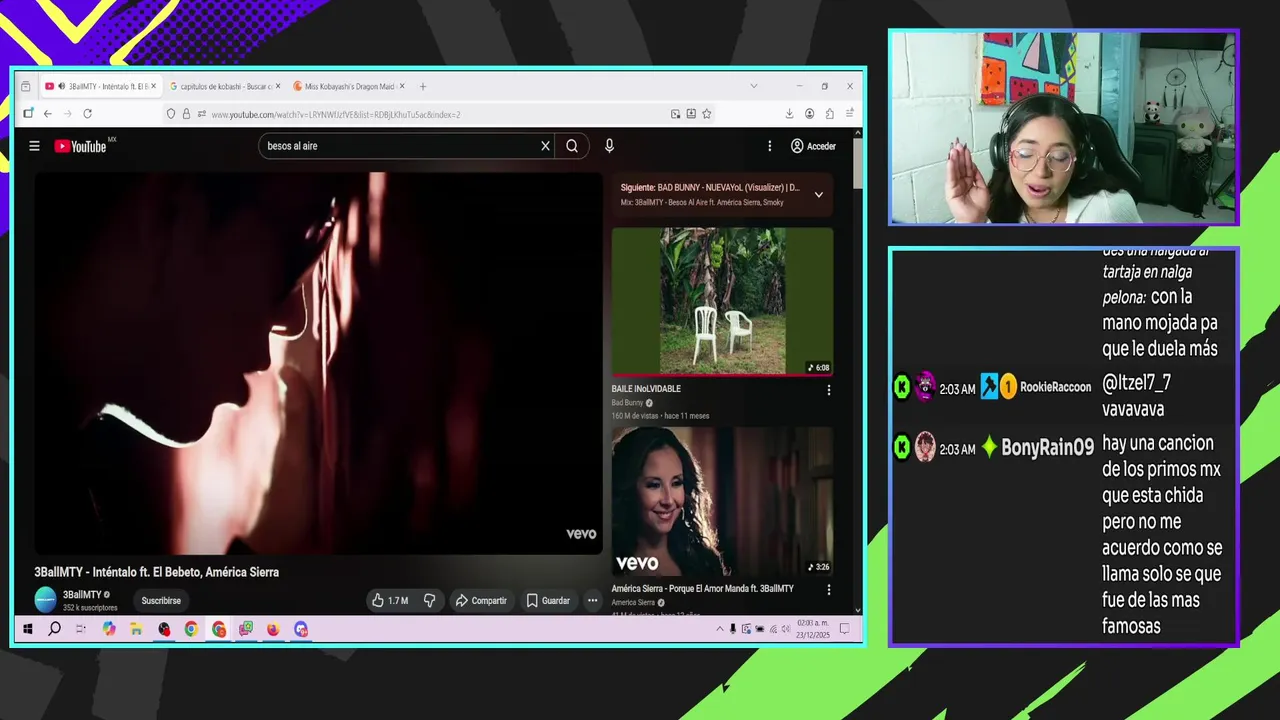Open a new browser tab

pyautogui.click(x=423, y=87)
